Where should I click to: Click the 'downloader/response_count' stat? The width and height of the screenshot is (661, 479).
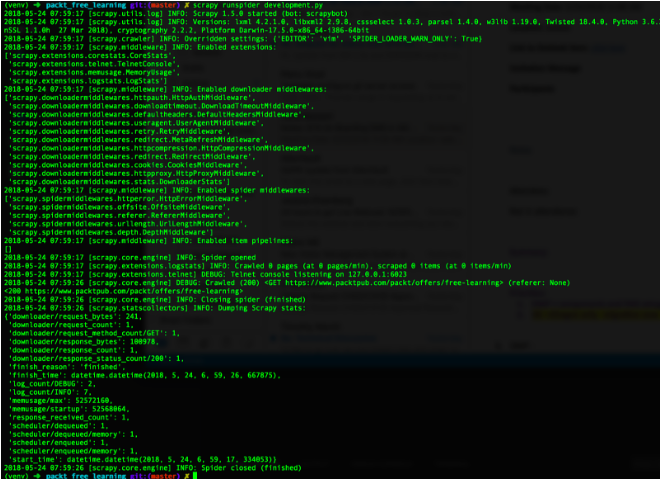tap(75, 350)
